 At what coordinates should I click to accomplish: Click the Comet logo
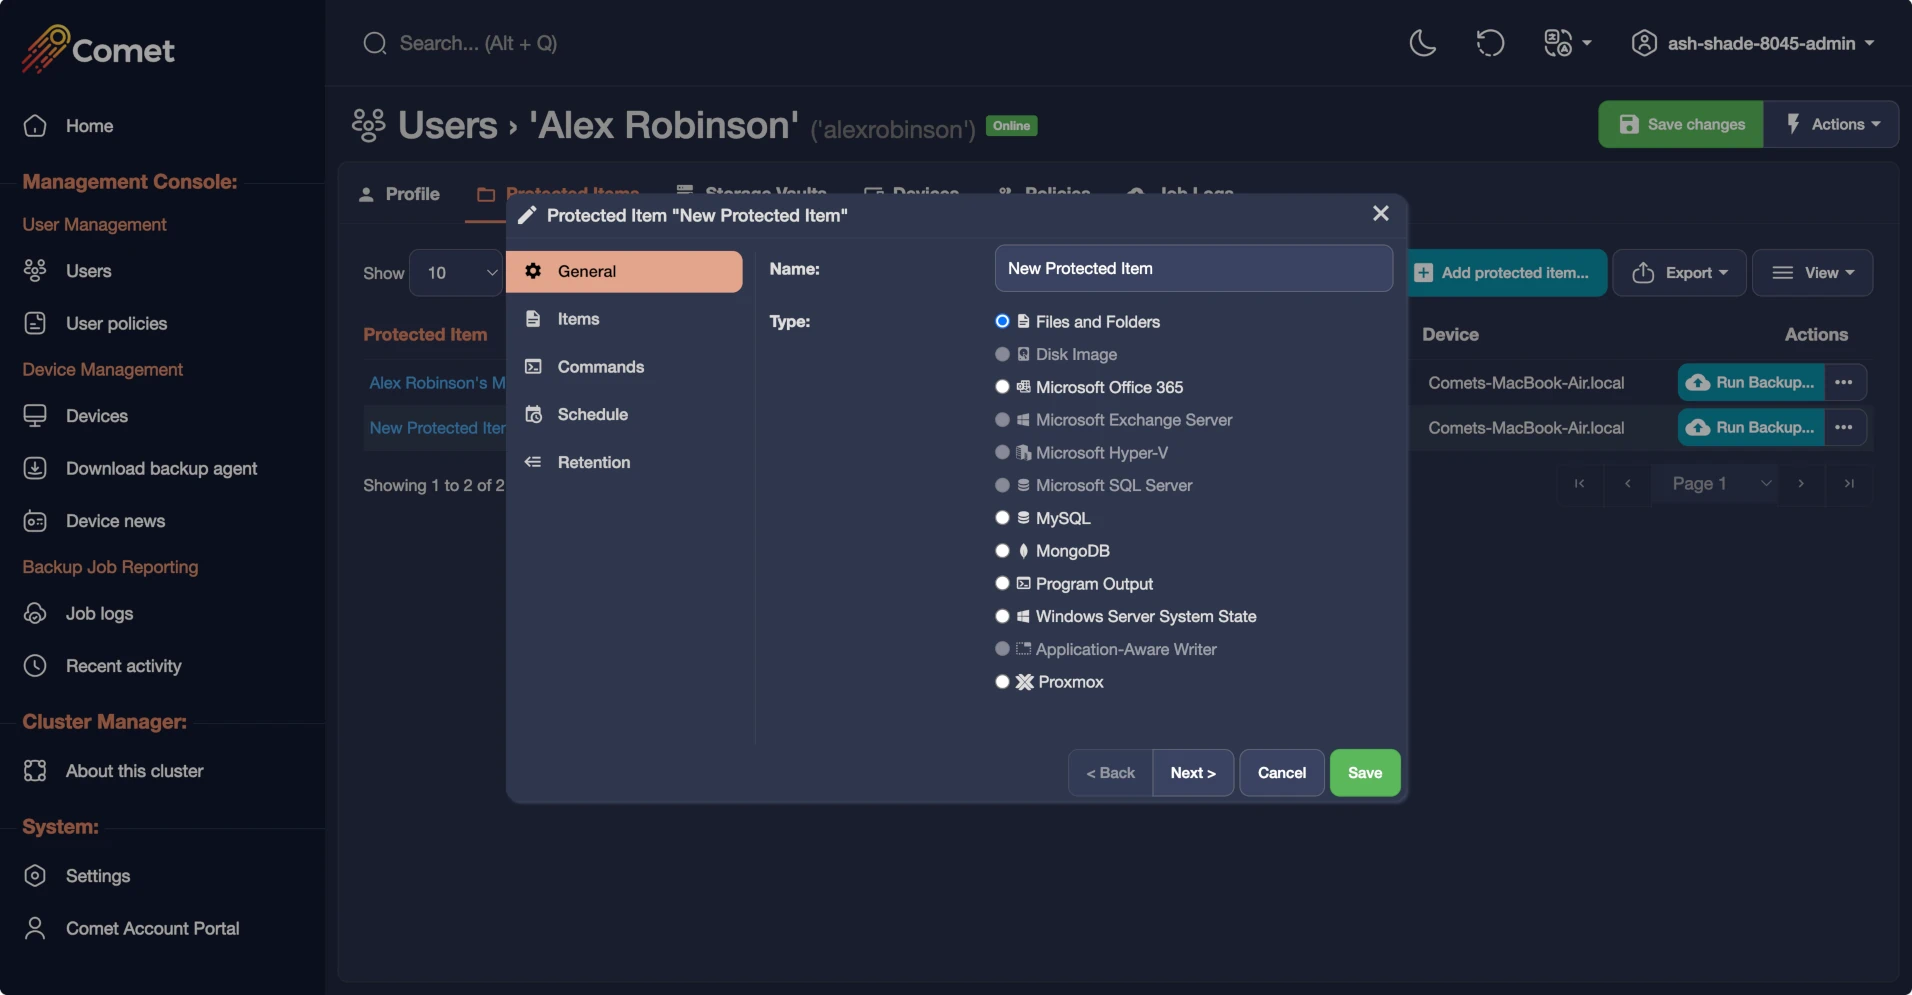[98, 49]
